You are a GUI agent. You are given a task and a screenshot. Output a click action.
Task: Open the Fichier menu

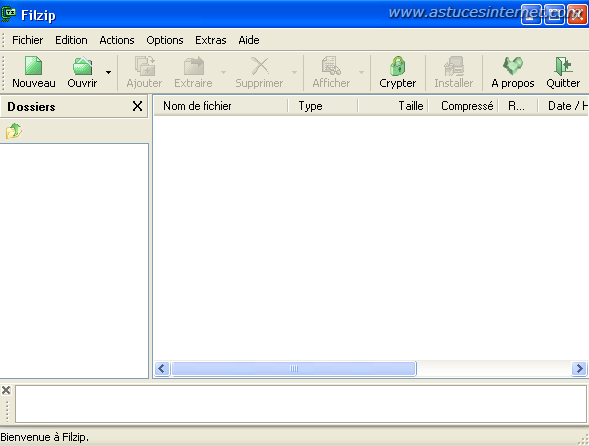coord(27,40)
